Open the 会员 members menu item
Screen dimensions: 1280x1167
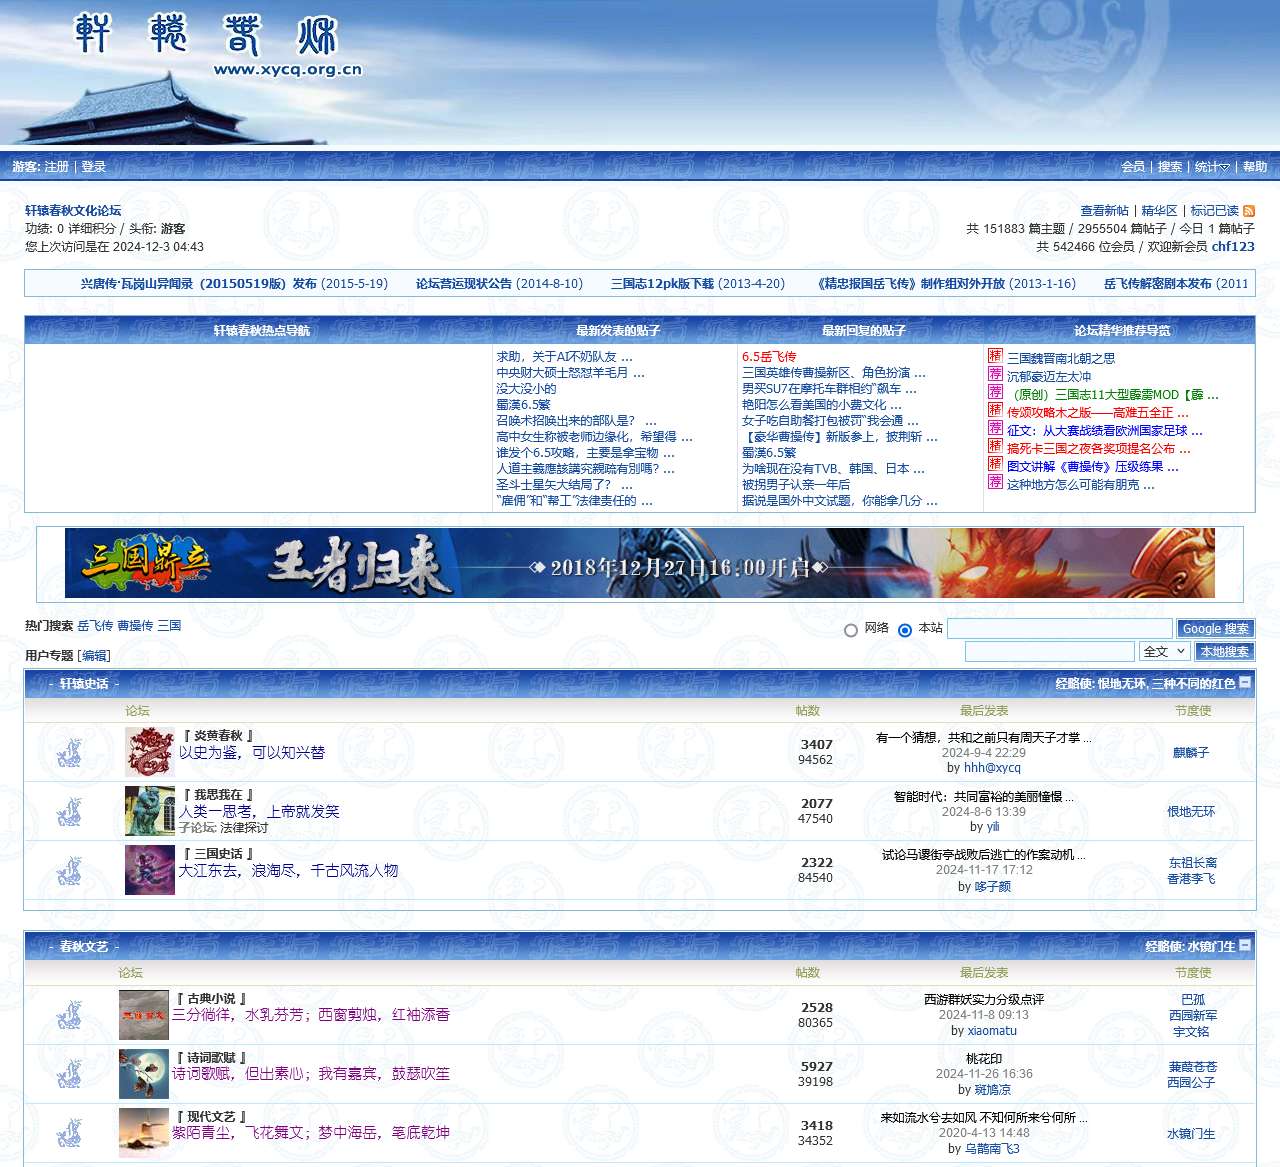1133,167
